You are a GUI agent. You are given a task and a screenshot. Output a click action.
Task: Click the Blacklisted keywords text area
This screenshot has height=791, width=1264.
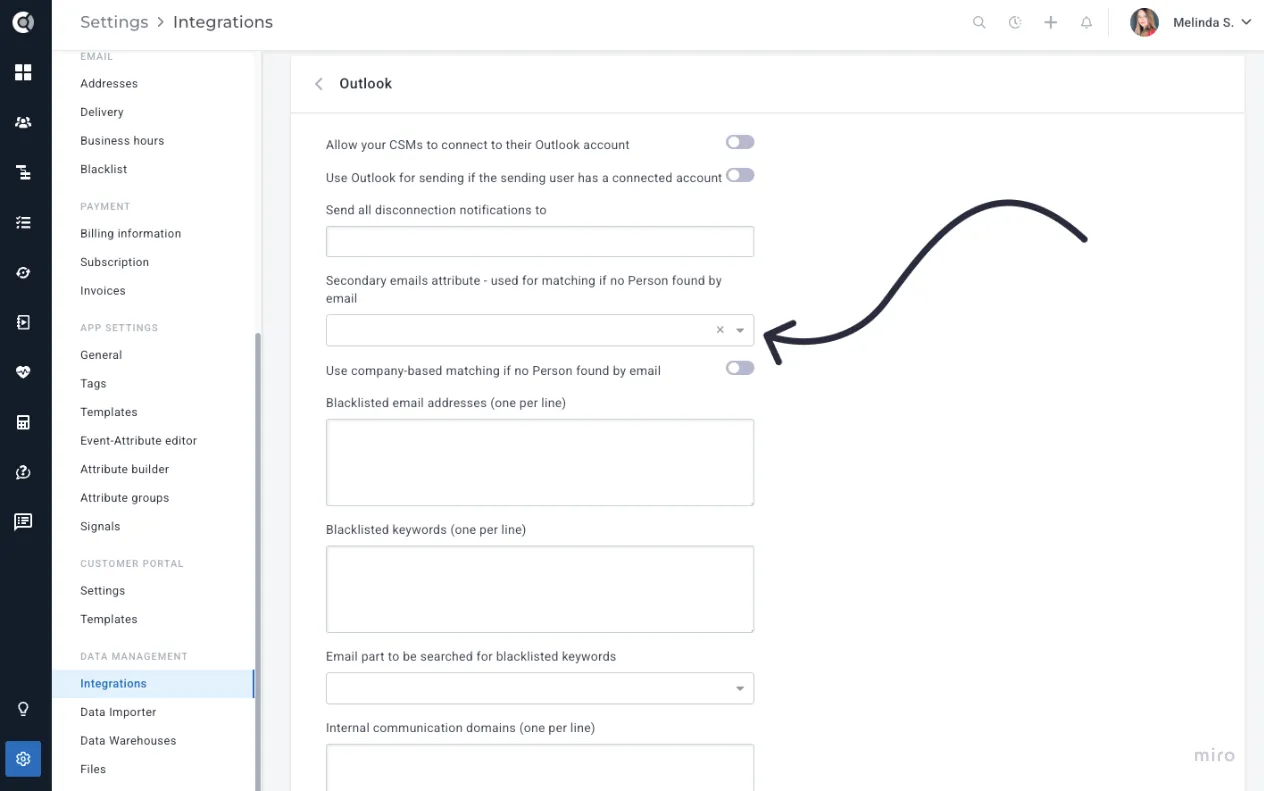click(x=540, y=589)
